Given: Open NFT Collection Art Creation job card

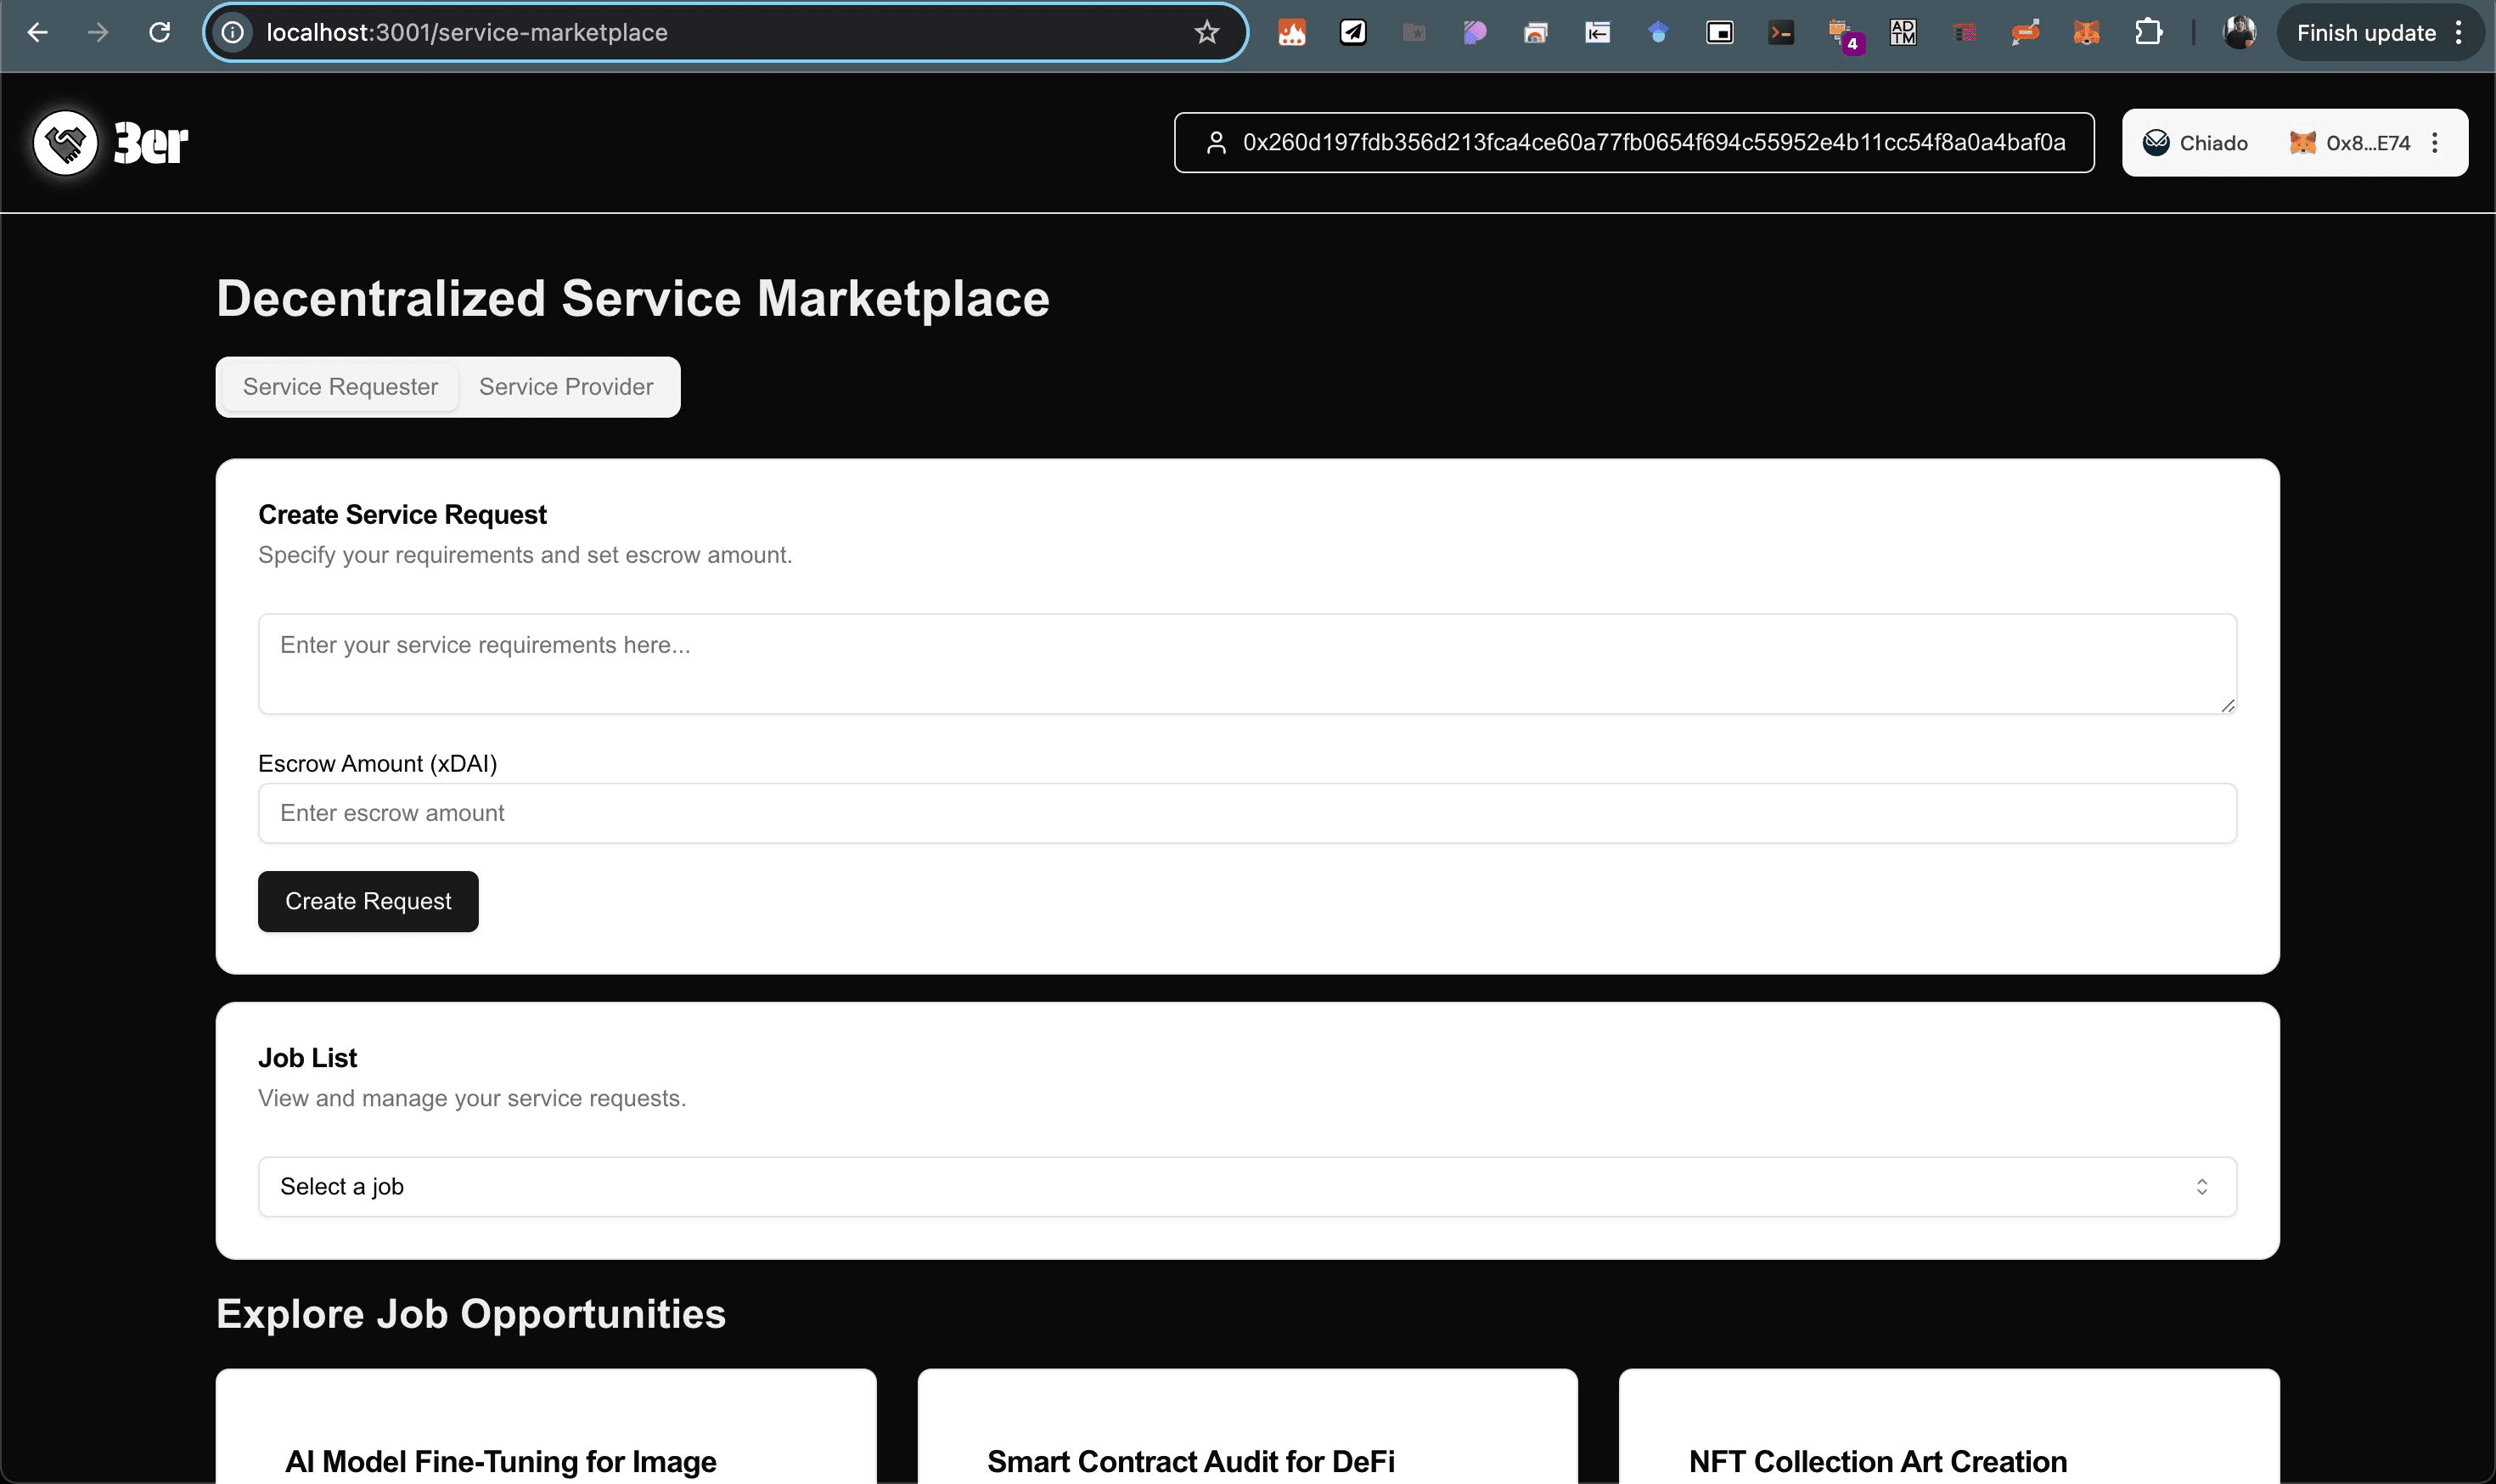Looking at the screenshot, I should [1949, 1427].
